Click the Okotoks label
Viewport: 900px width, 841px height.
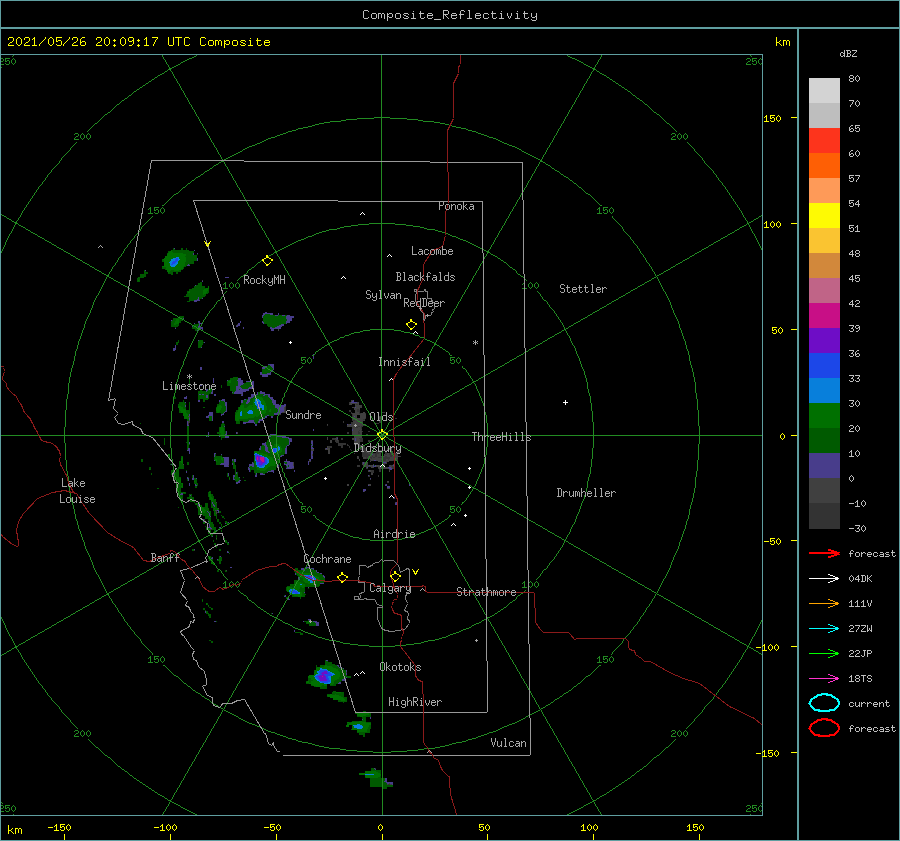point(400,667)
